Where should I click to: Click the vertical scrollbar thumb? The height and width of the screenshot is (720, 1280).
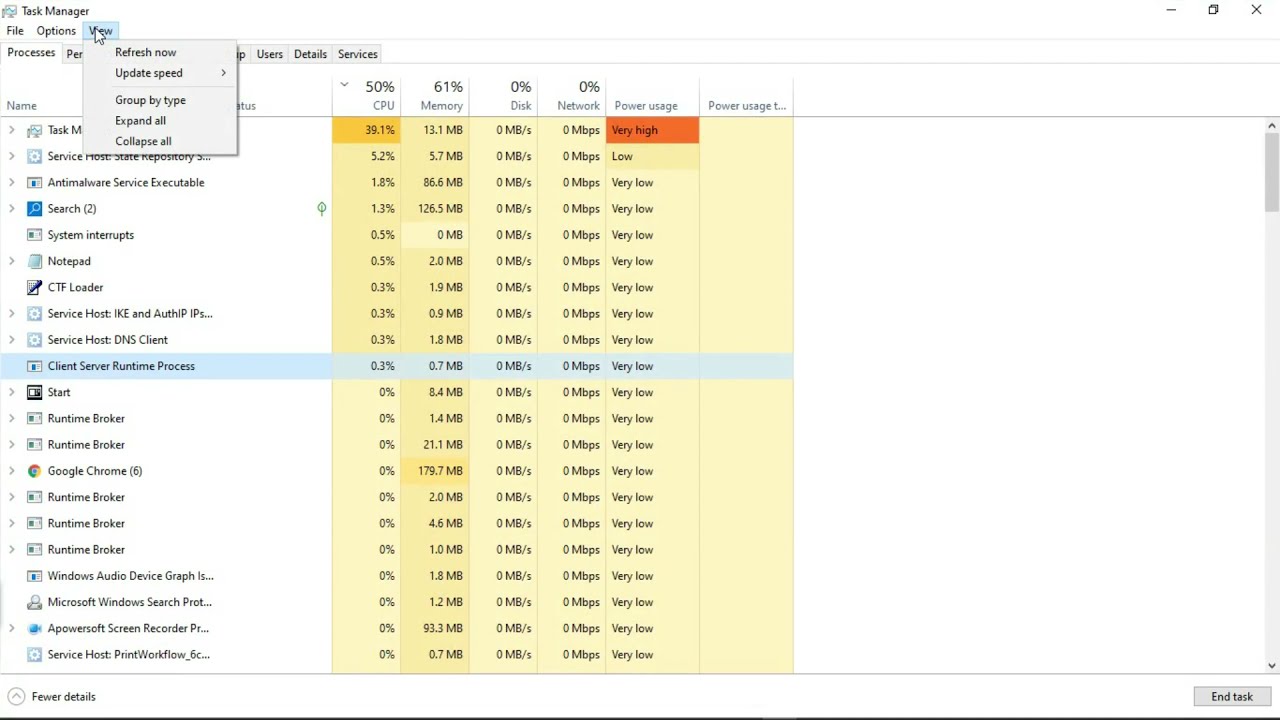pos(1272,173)
